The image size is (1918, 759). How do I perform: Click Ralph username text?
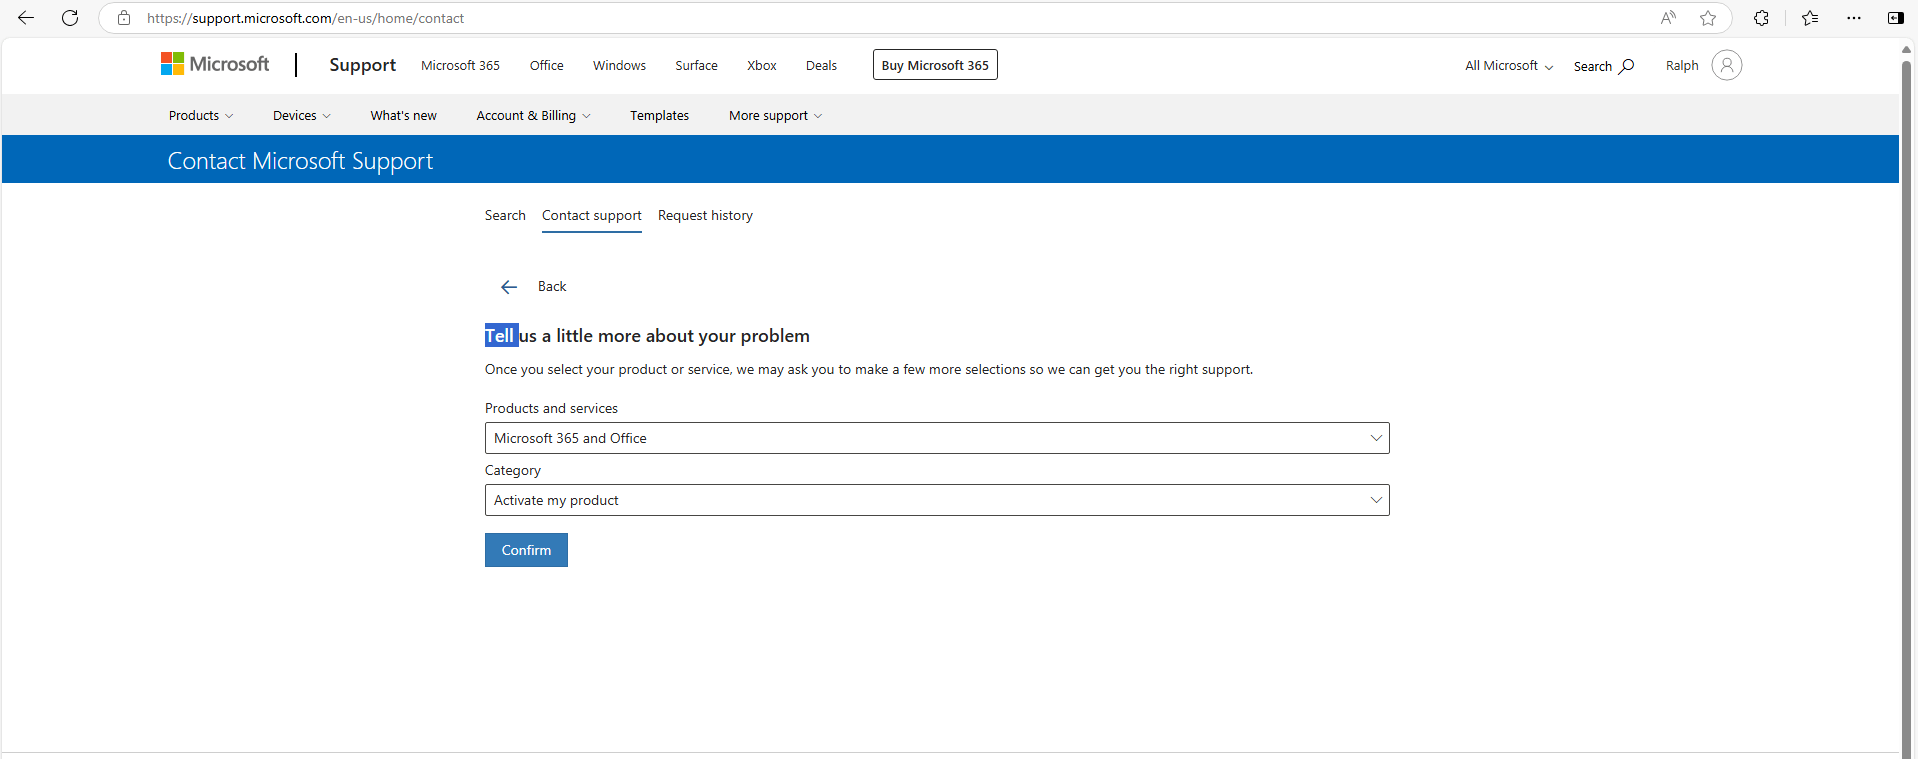[x=1682, y=66]
